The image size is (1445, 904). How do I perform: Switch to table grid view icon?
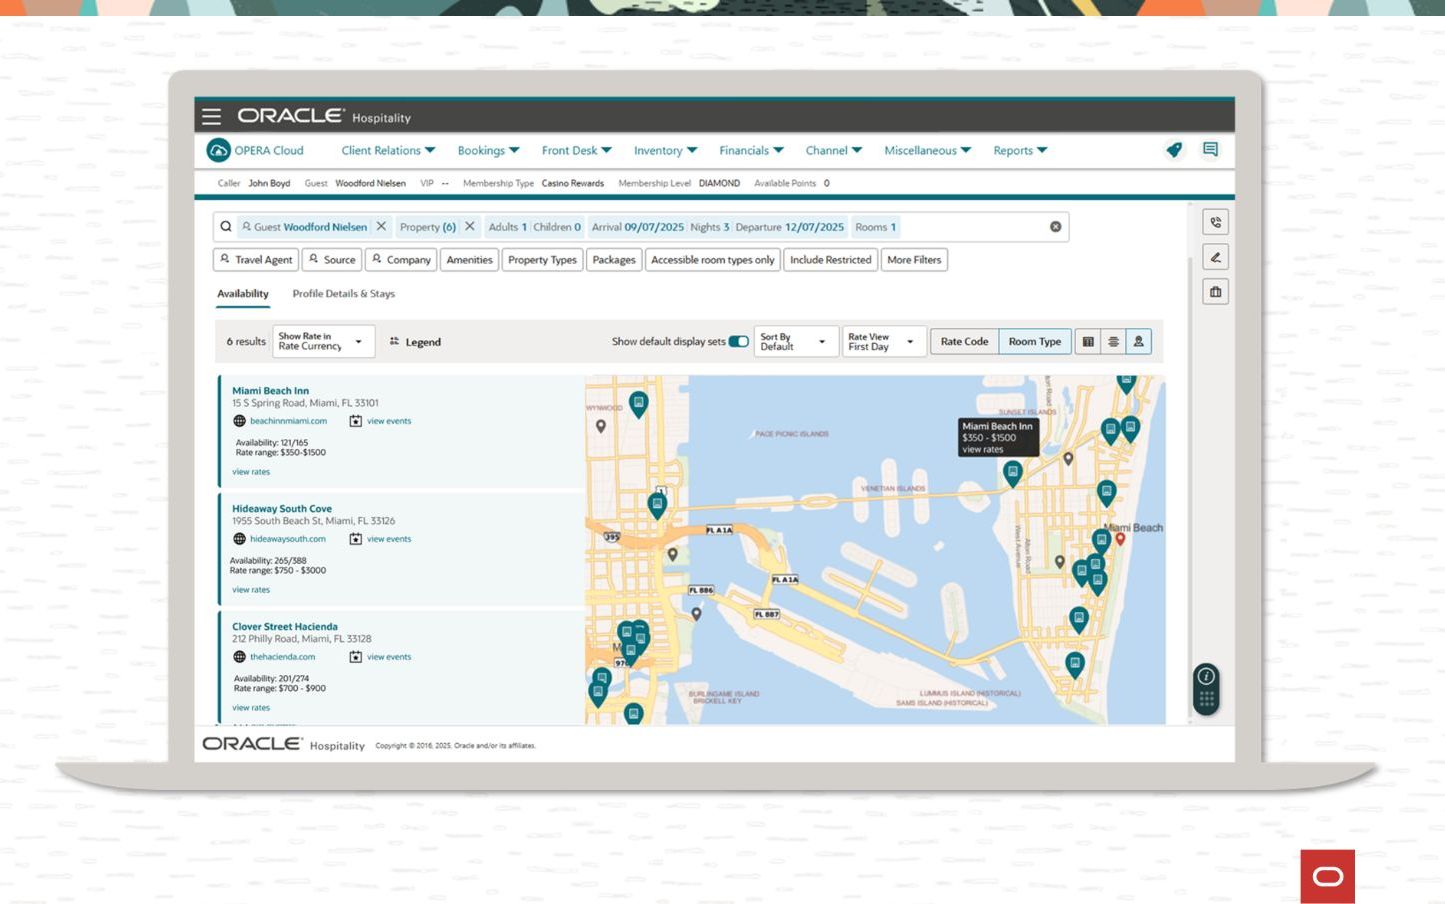[1088, 342]
